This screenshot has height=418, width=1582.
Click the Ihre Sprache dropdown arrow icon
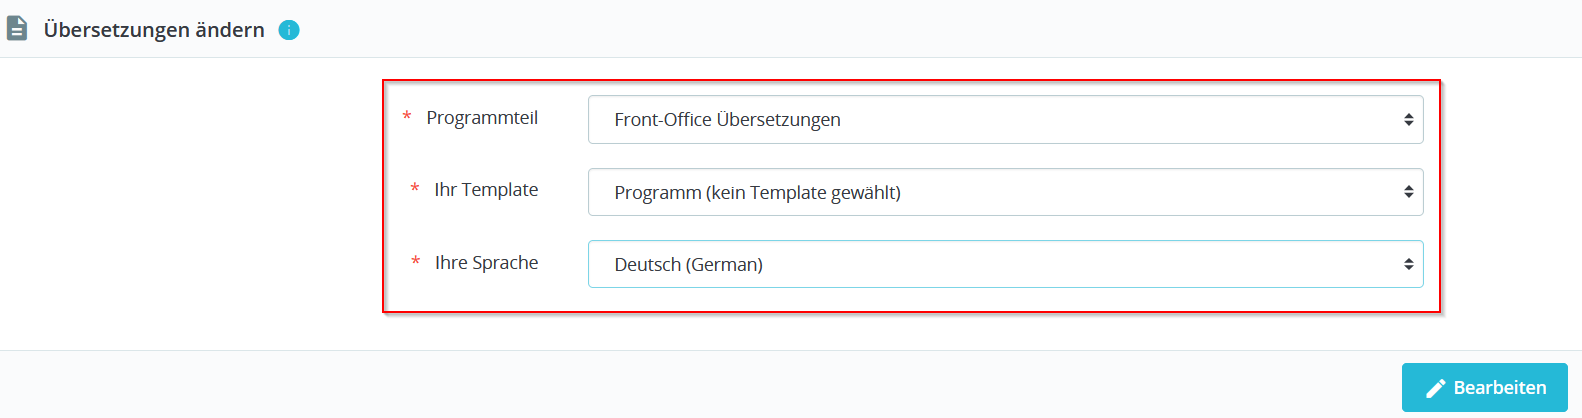click(1408, 264)
